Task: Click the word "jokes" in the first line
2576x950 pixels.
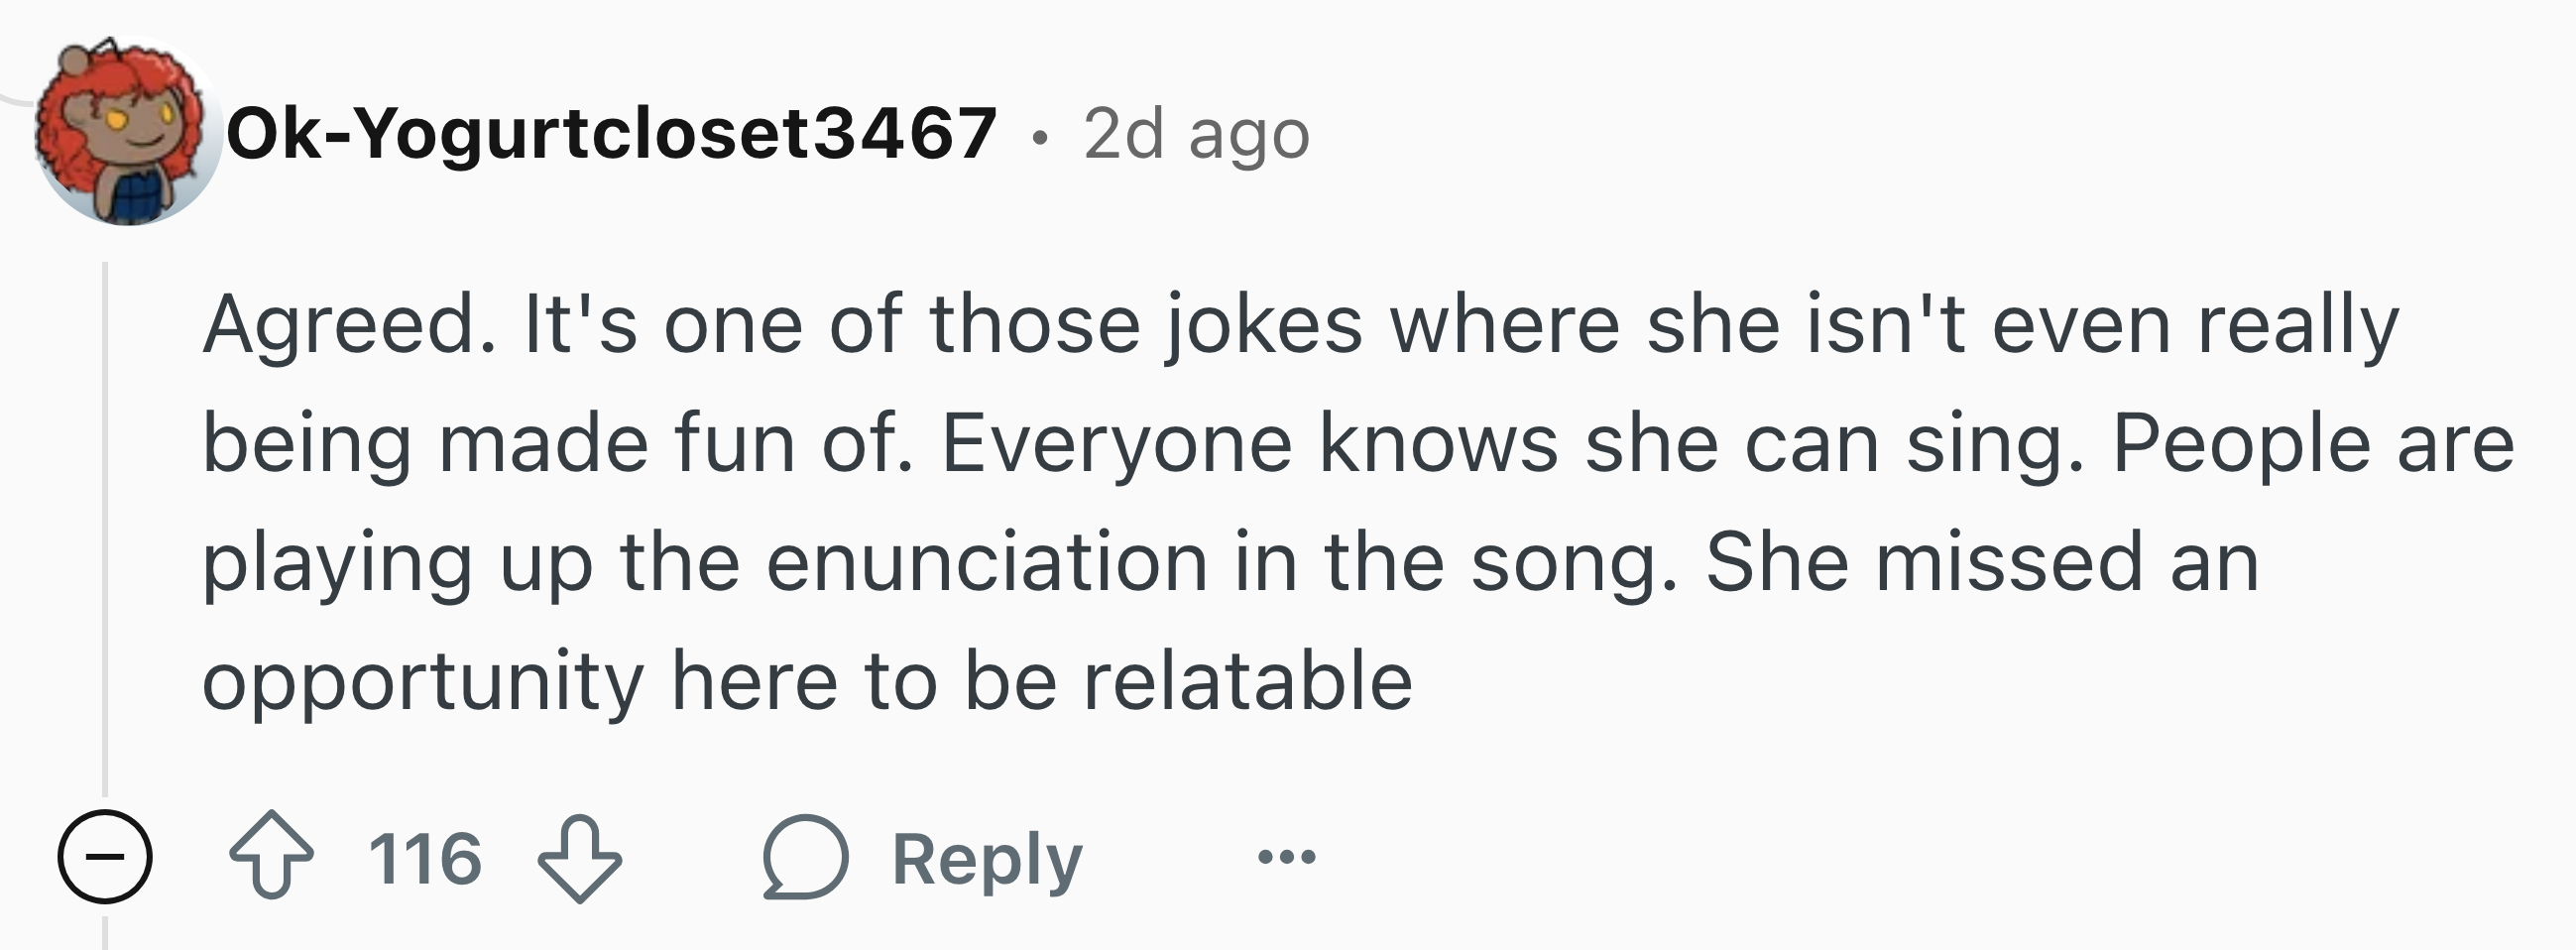Action: (x=1263, y=325)
